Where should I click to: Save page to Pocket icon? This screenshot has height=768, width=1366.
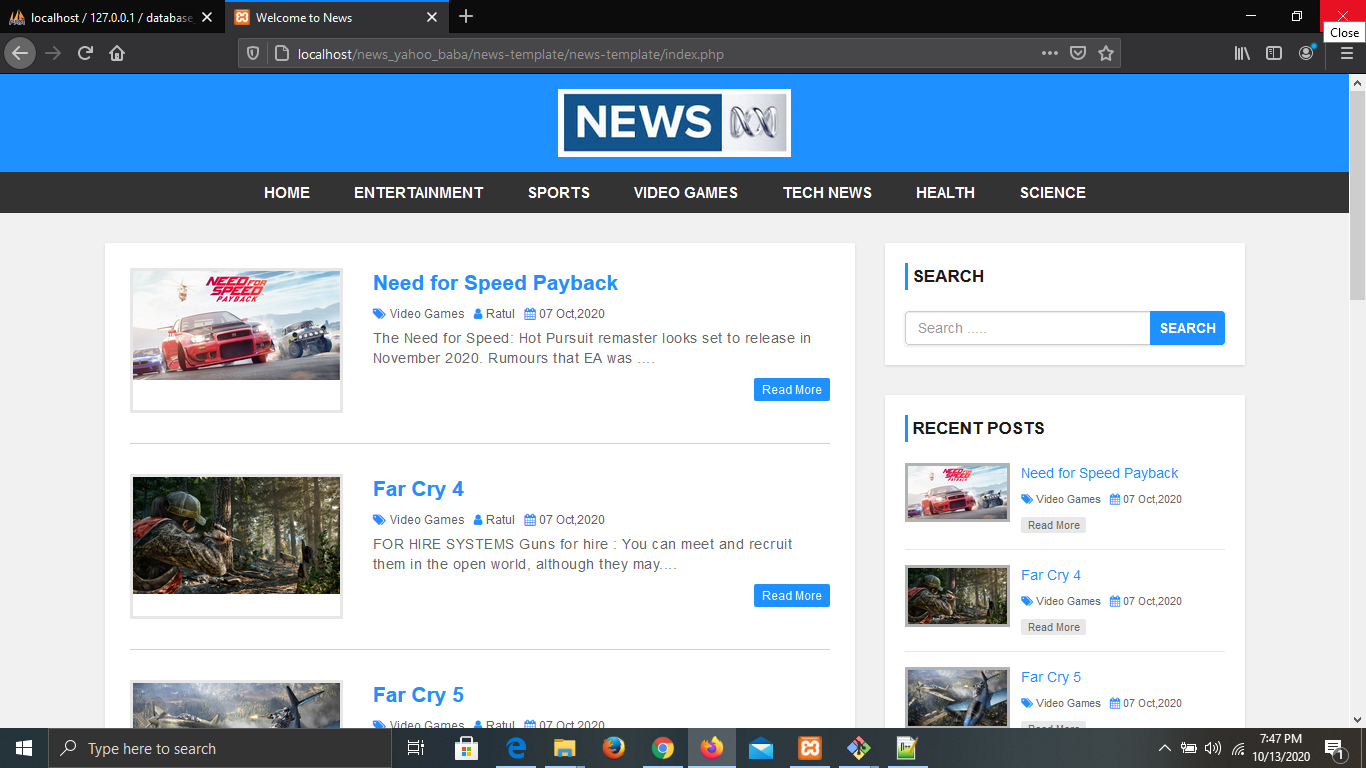(1078, 53)
